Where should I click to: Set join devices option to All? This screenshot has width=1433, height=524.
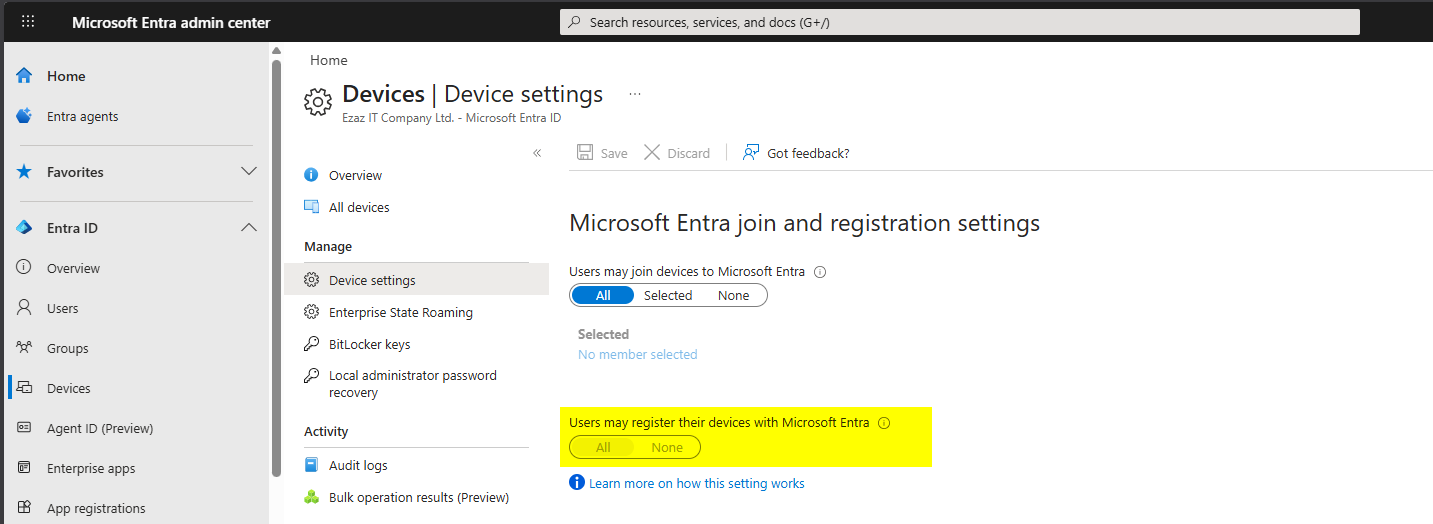(603, 295)
